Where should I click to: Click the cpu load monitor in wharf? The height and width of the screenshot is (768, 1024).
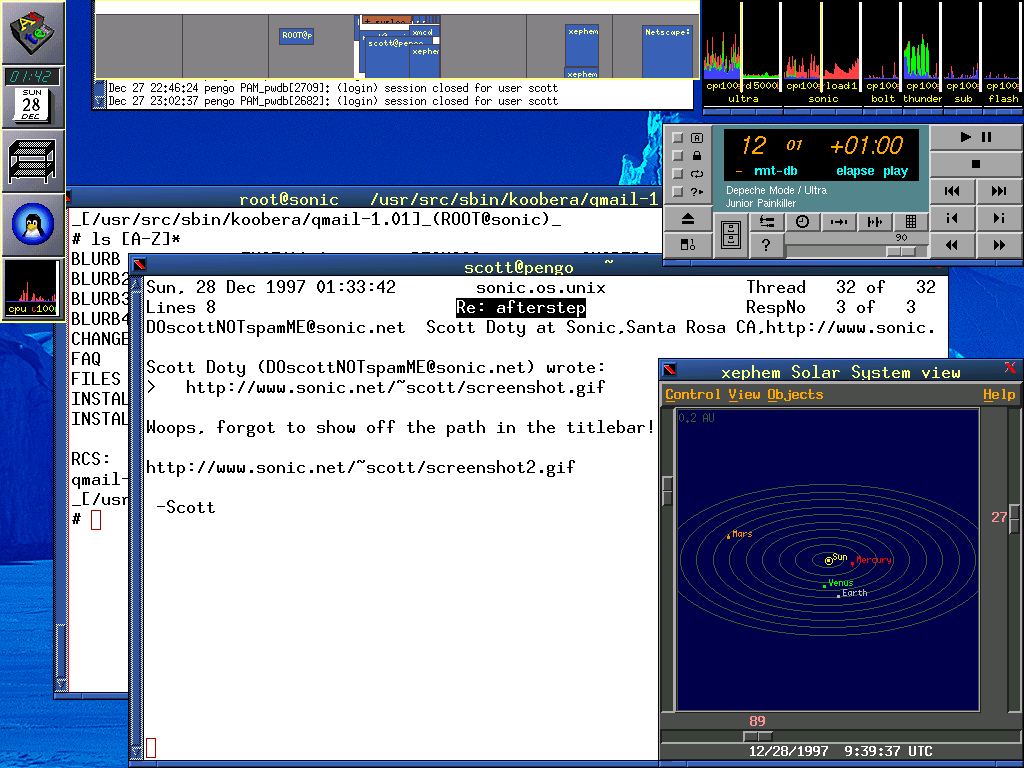pos(33,288)
